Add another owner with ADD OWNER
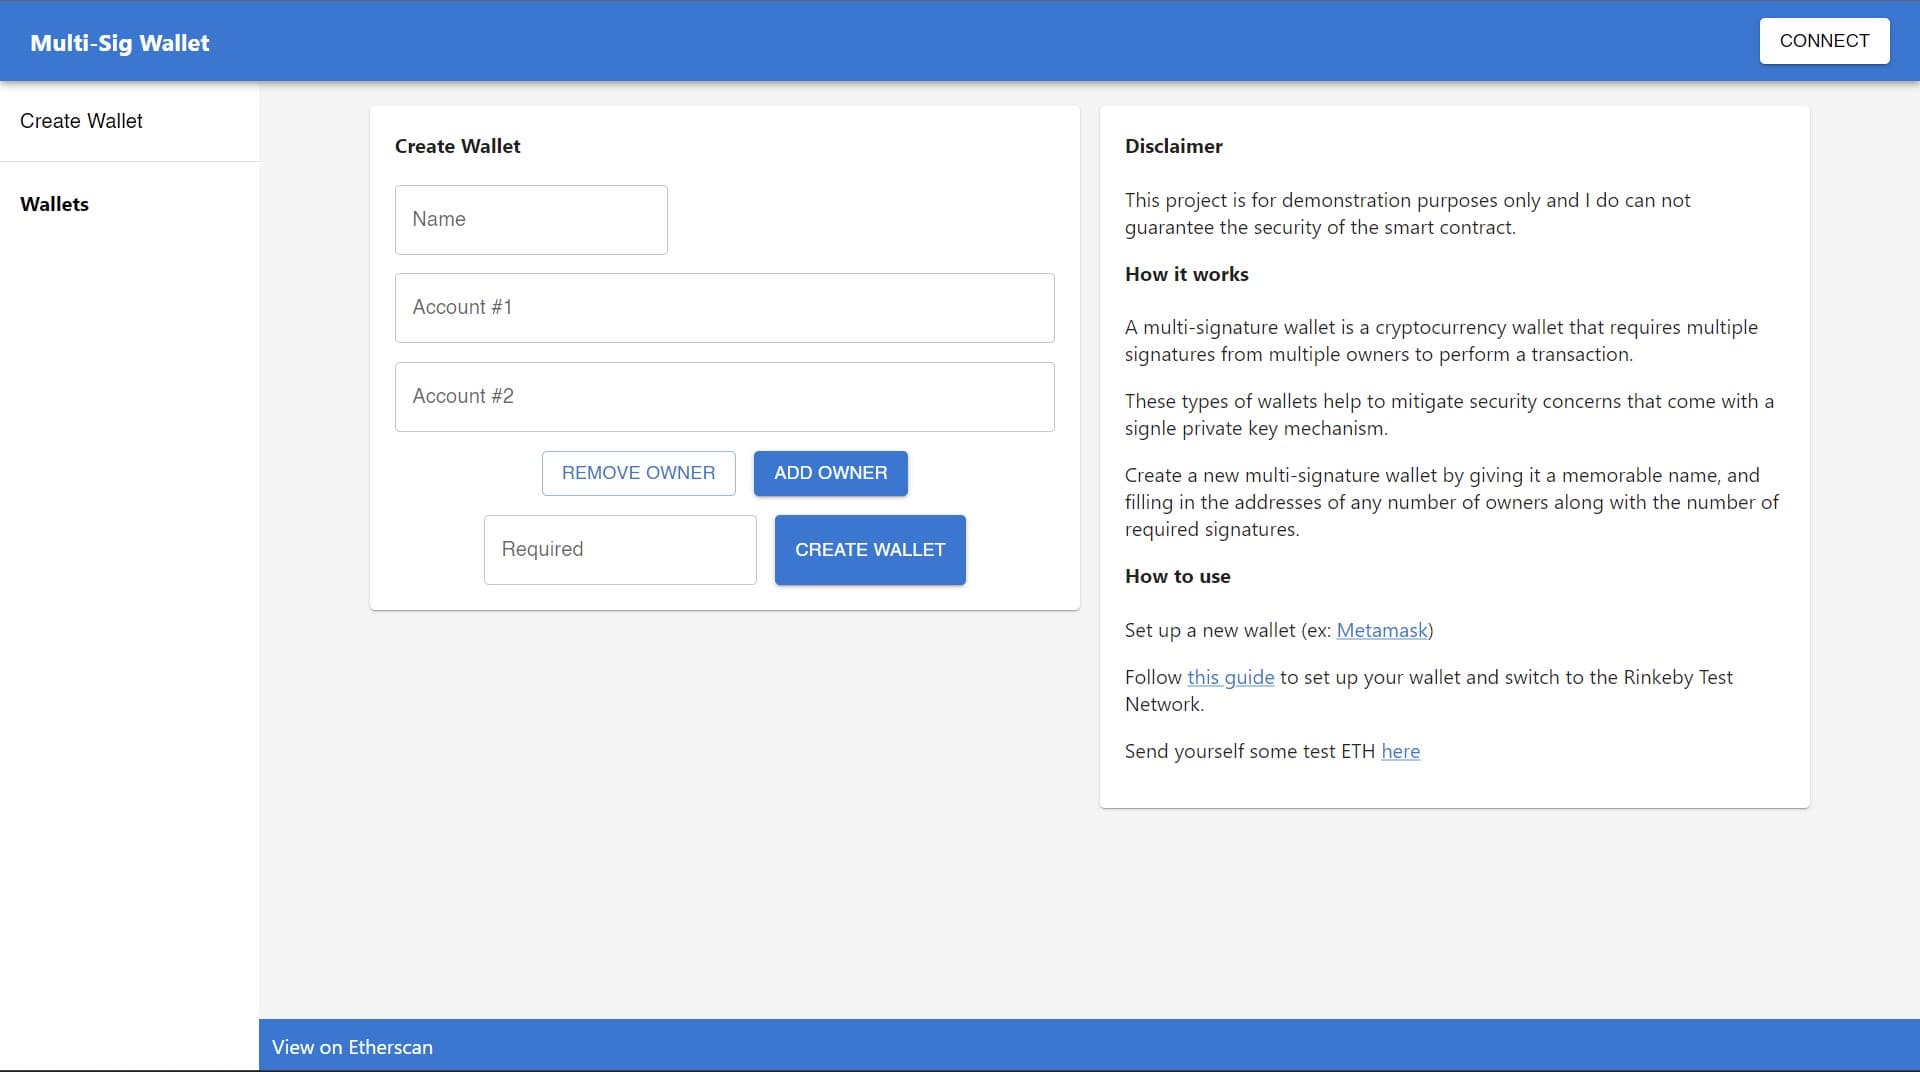Image resolution: width=1920 pixels, height=1072 pixels. [x=830, y=473]
